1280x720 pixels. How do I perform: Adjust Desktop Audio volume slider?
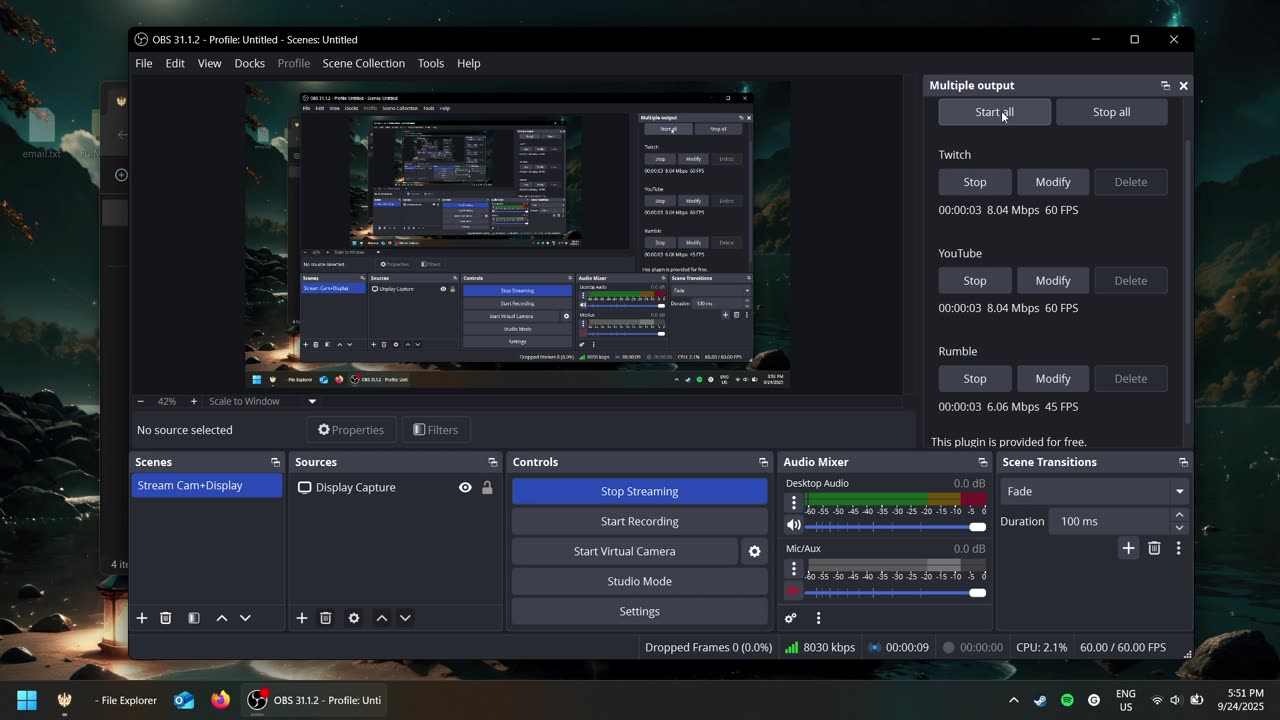(895, 526)
